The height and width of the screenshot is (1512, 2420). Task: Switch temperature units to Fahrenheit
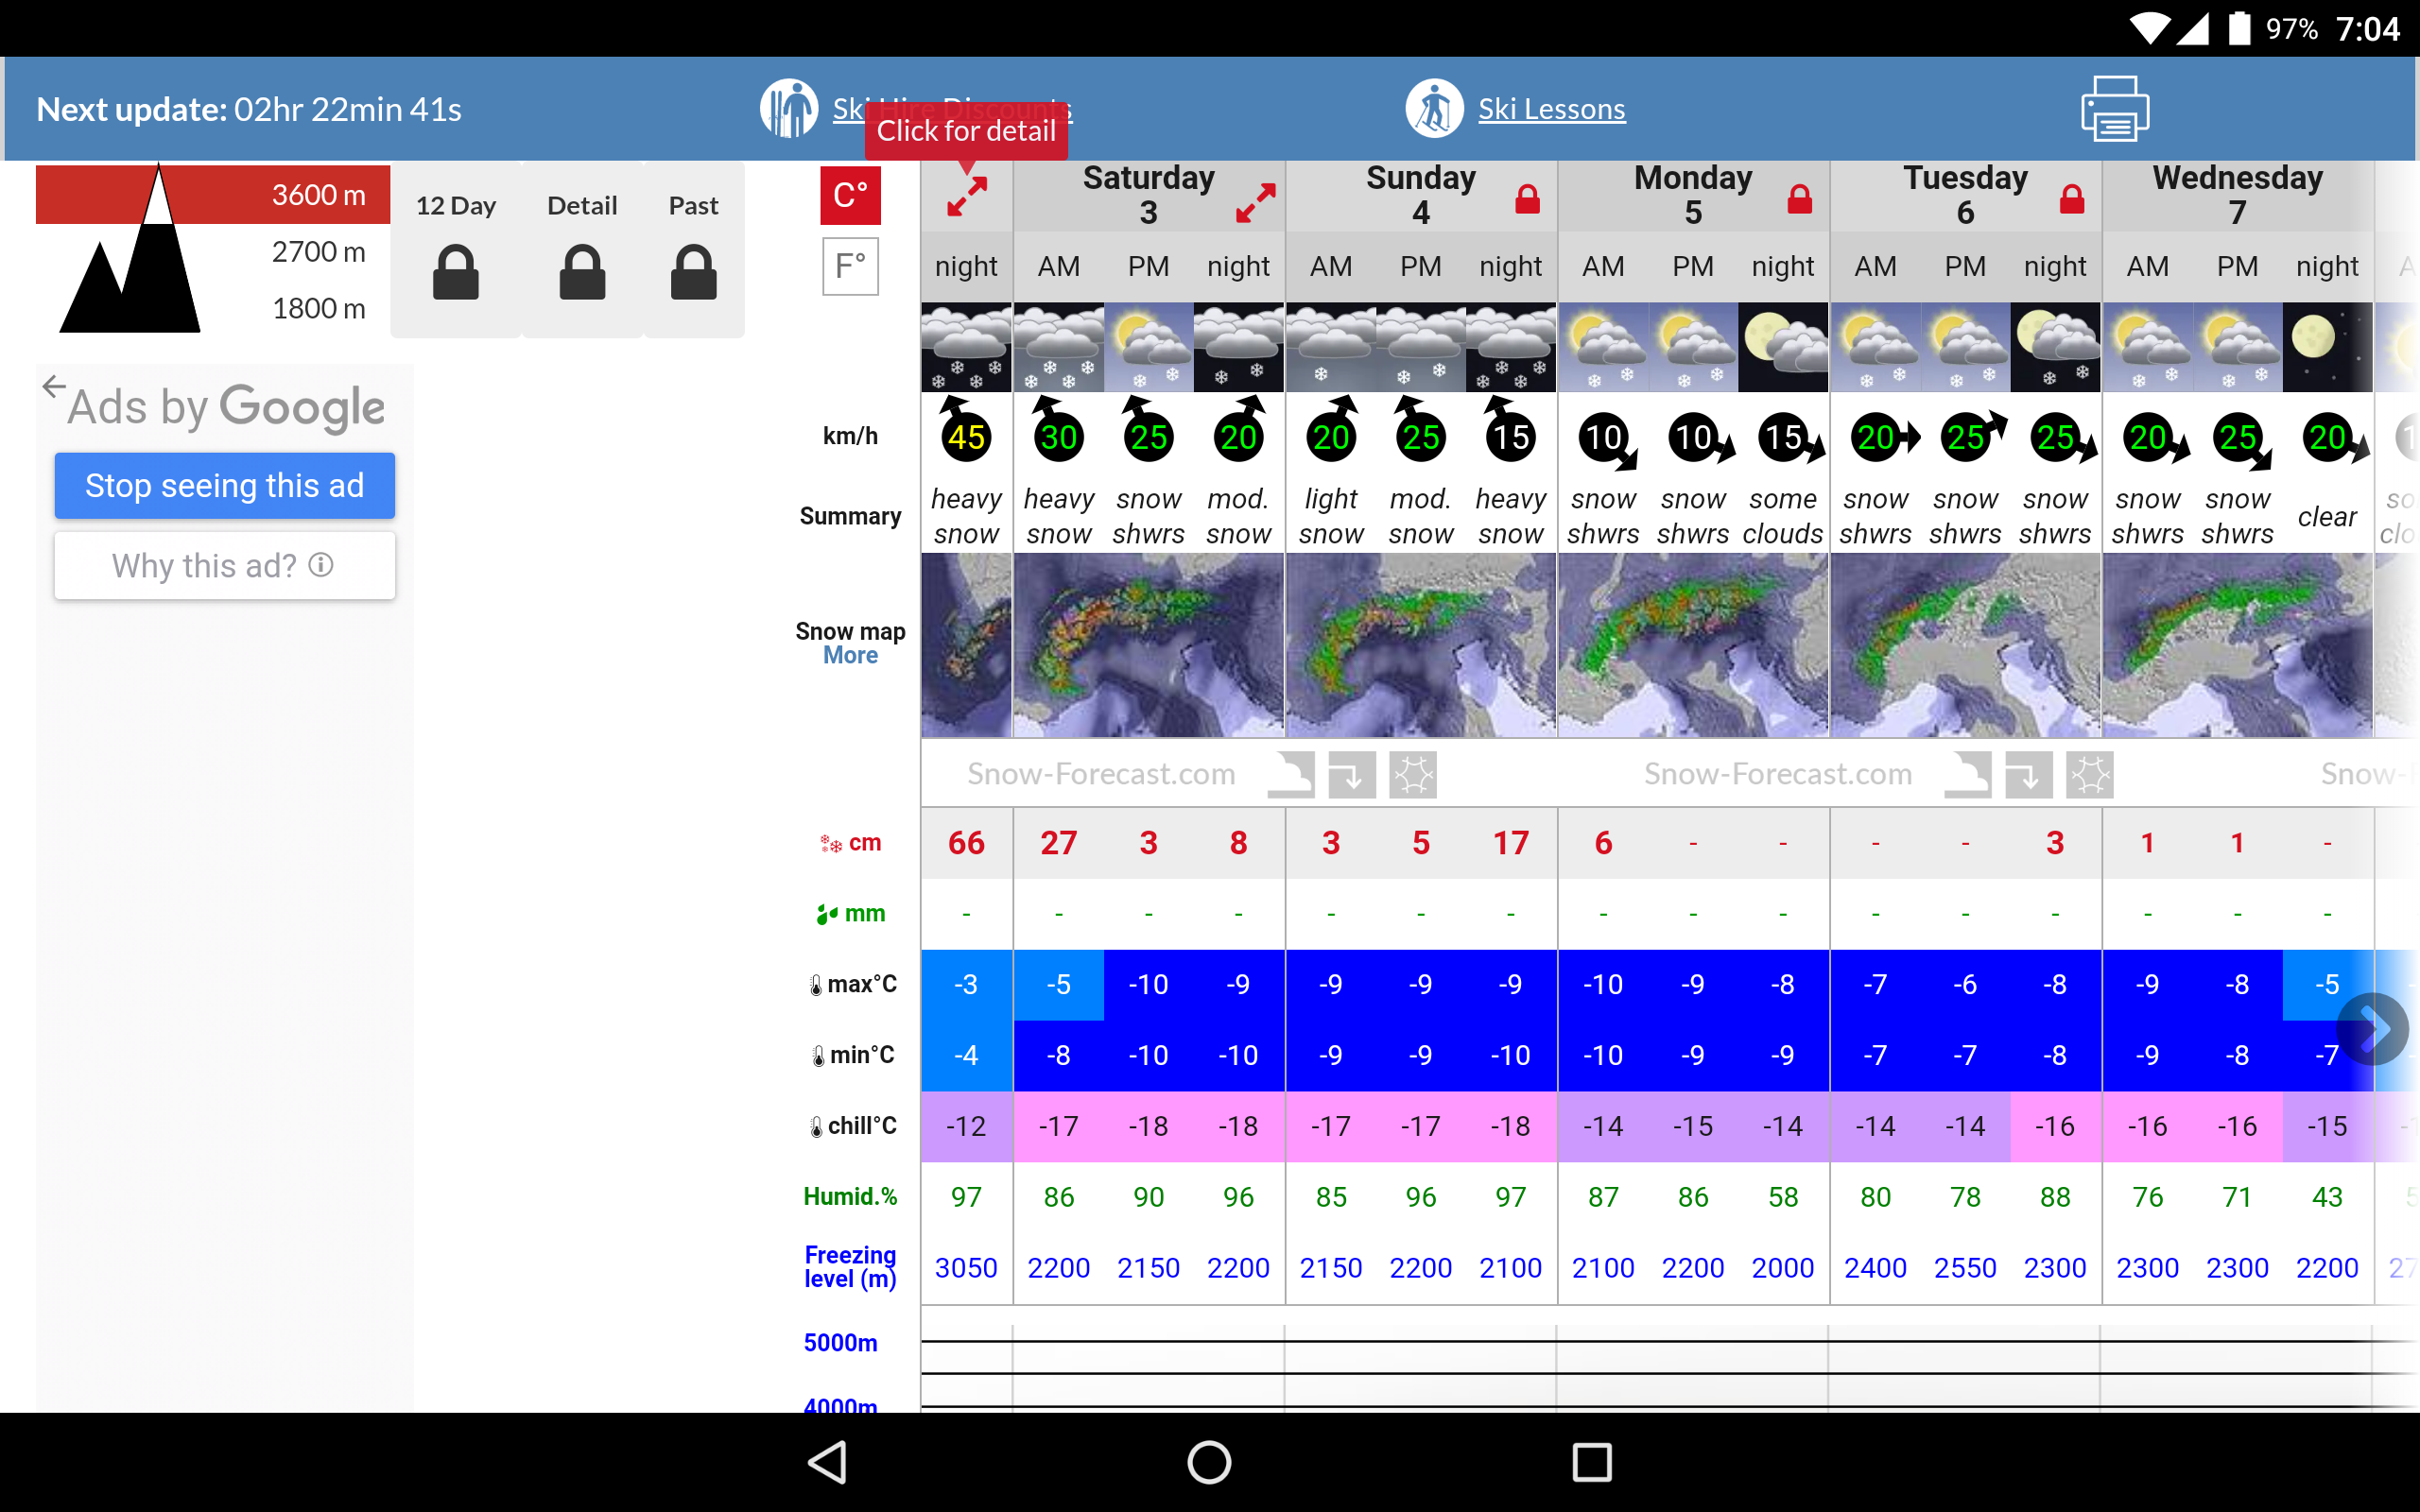[850, 266]
